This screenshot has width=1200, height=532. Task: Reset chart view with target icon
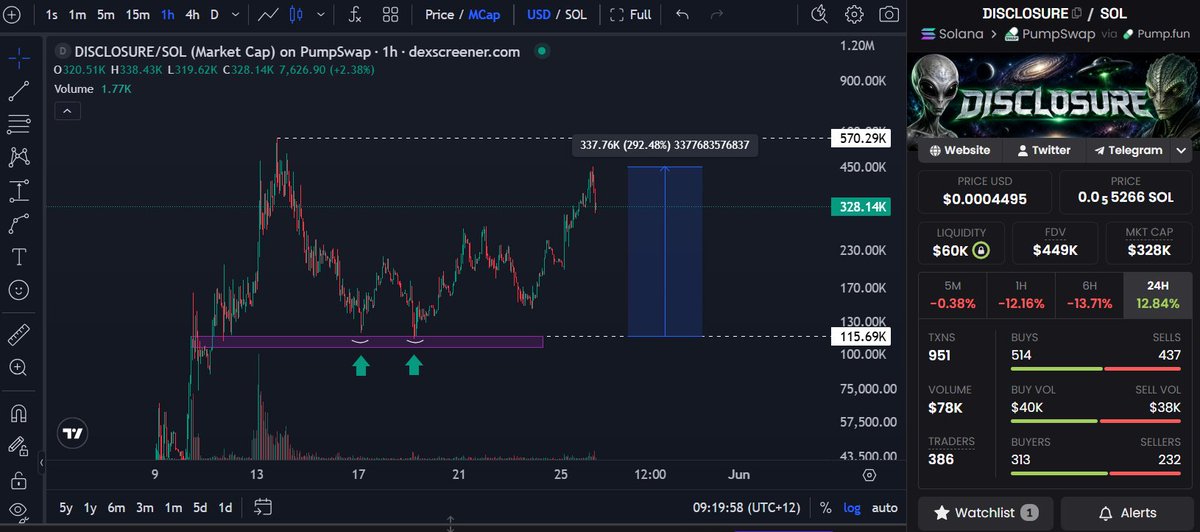[x=869, y=475]
